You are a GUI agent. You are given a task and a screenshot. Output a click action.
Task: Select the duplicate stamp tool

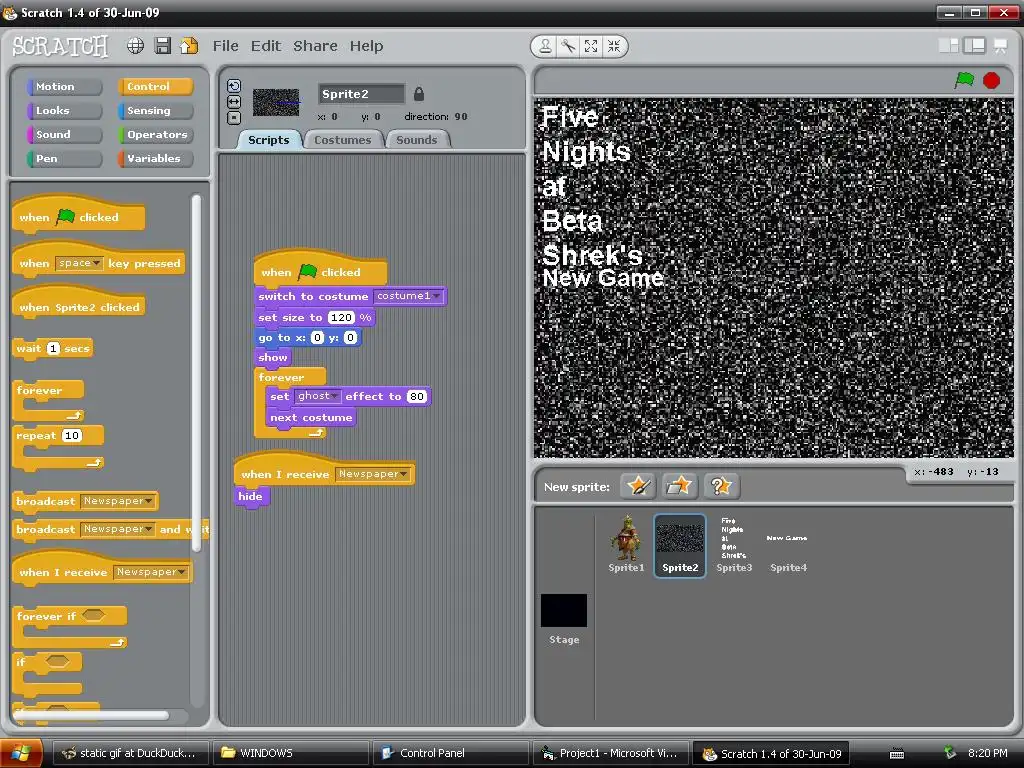coord(544,46)
